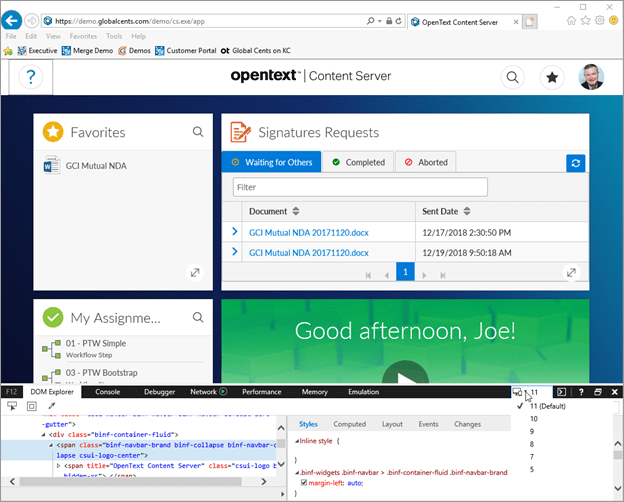The width and height of the screenshot is (624, 502).
Task: Expand the Favorites widget
Action: pos(195,273)
